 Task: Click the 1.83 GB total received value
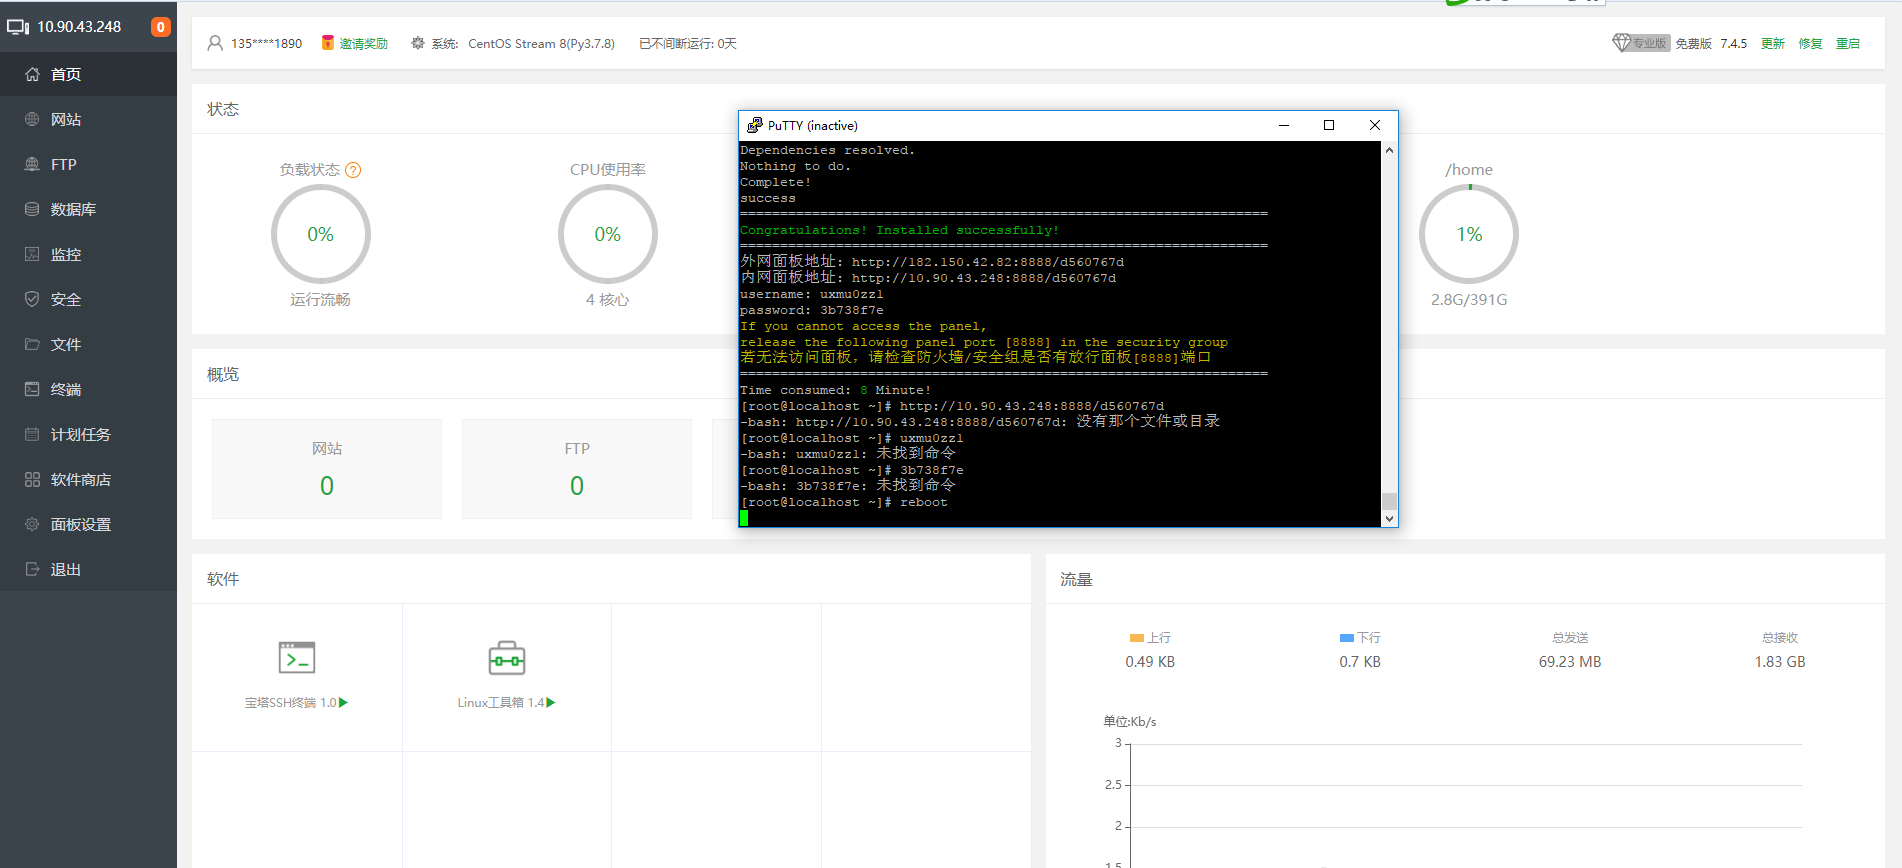1780,662
